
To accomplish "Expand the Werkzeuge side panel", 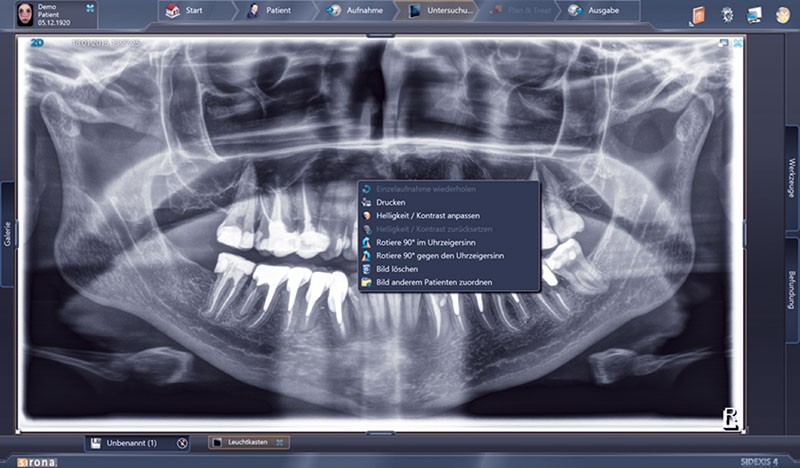I will 792,177.
